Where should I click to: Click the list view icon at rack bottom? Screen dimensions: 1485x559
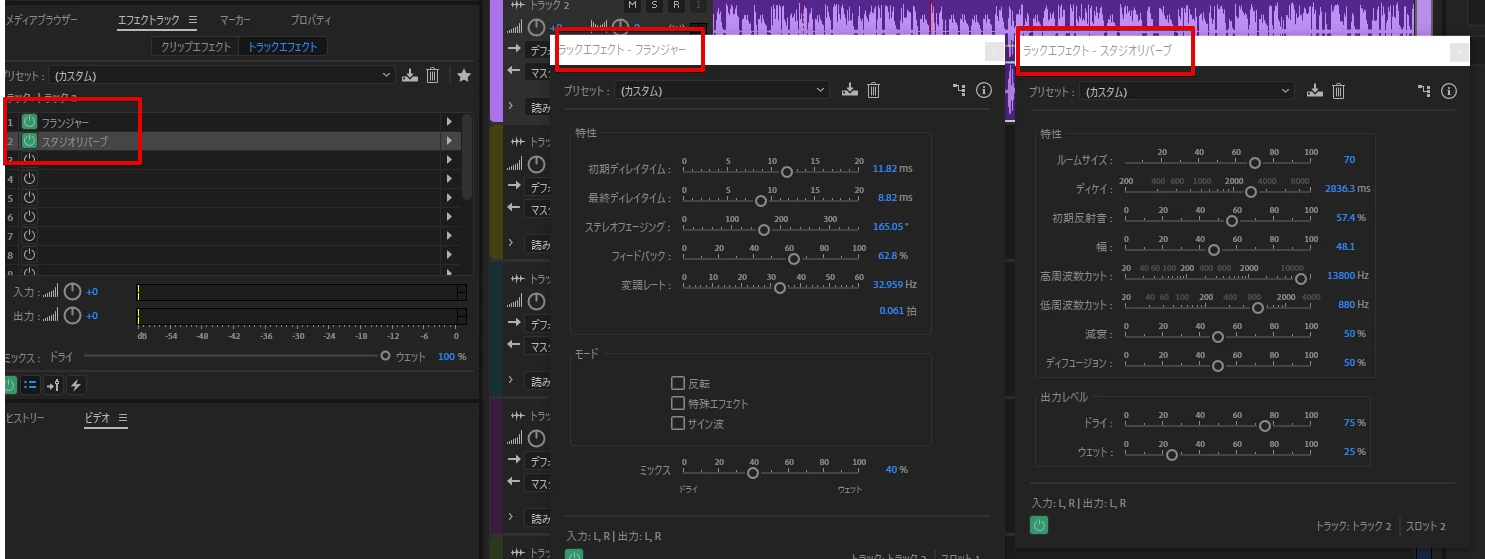tap(30, 385)
